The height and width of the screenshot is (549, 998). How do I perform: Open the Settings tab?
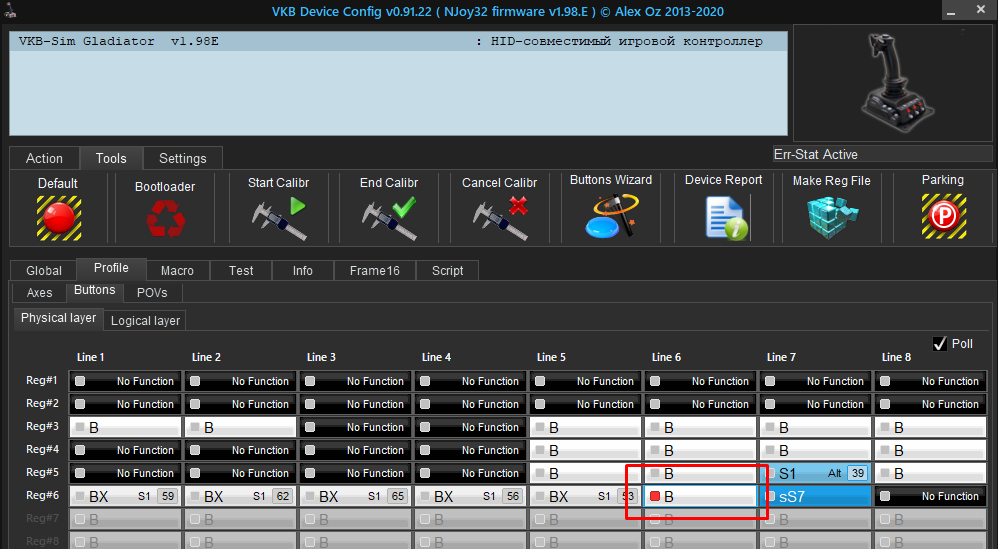[183, 158]
